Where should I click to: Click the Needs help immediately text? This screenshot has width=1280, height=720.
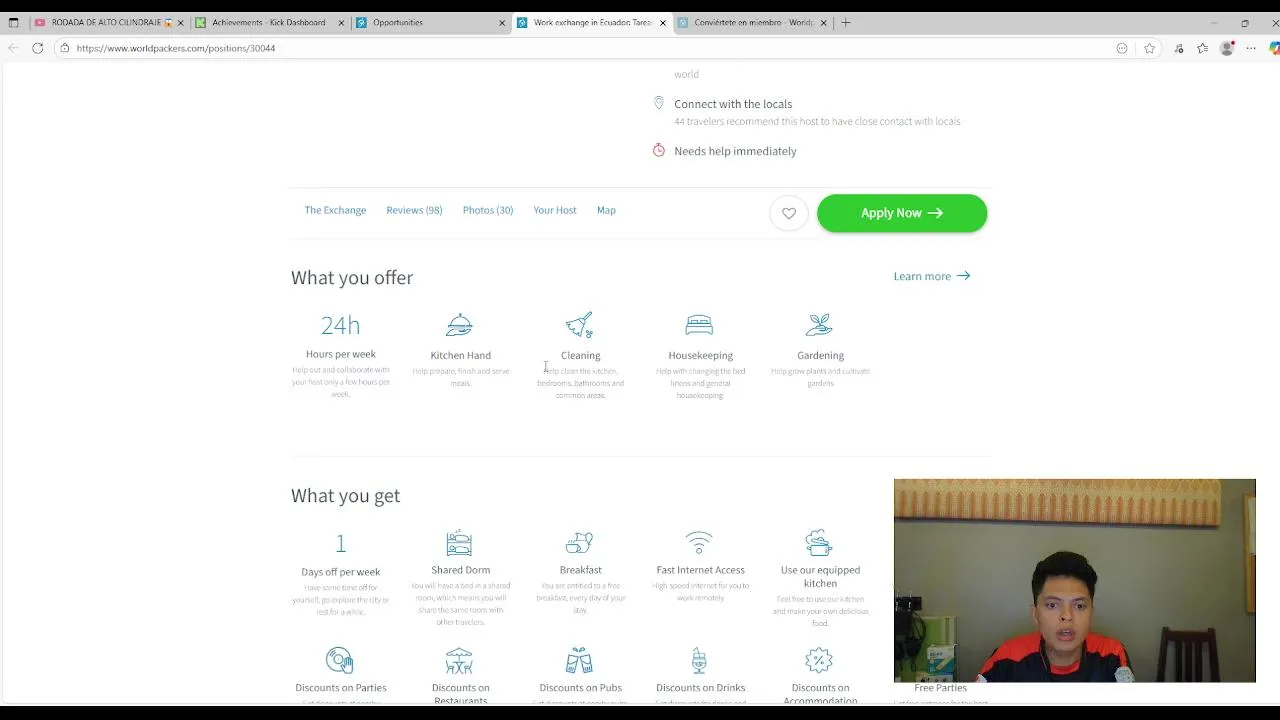click(735, 151)
